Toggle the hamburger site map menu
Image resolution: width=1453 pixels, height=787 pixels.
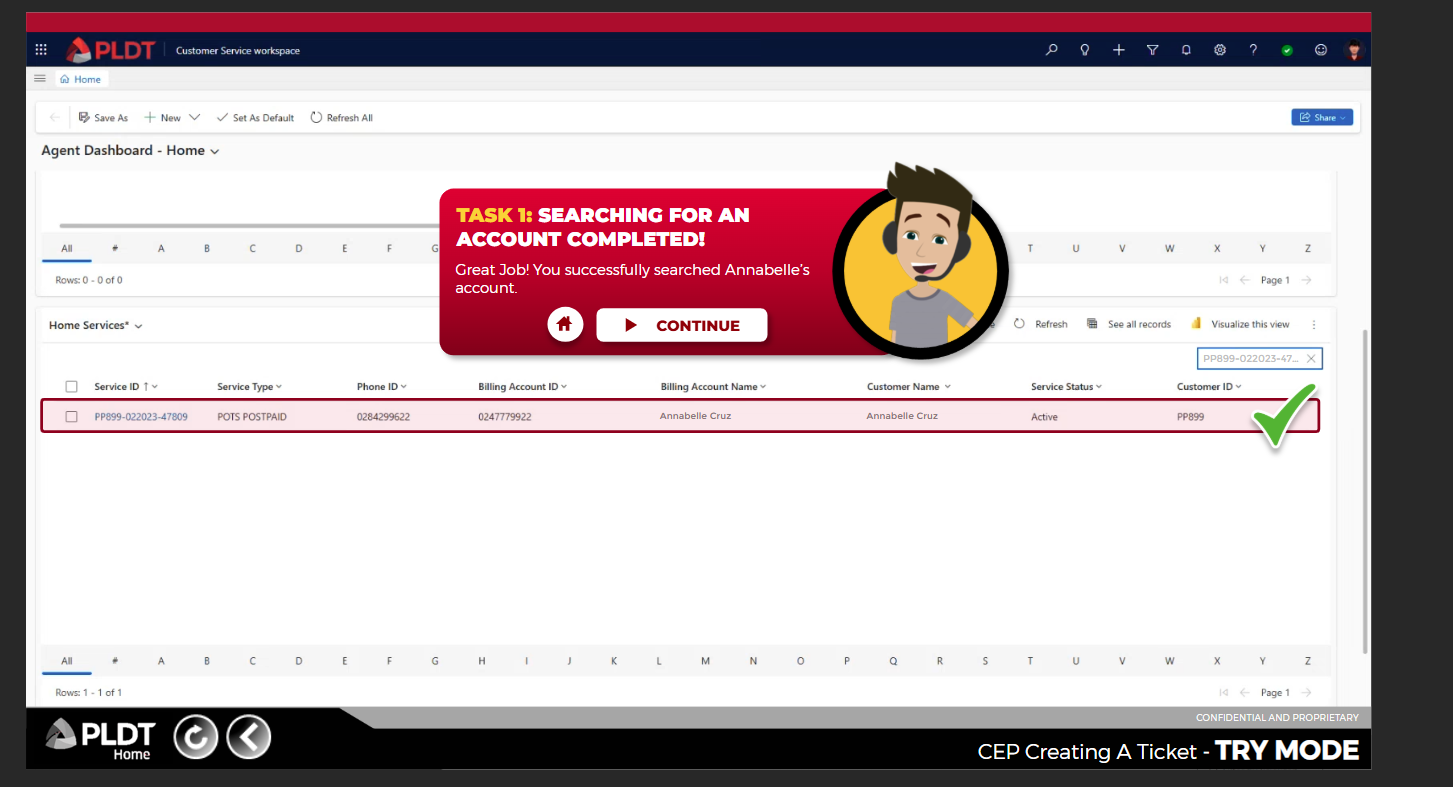(x=40, y=78)
